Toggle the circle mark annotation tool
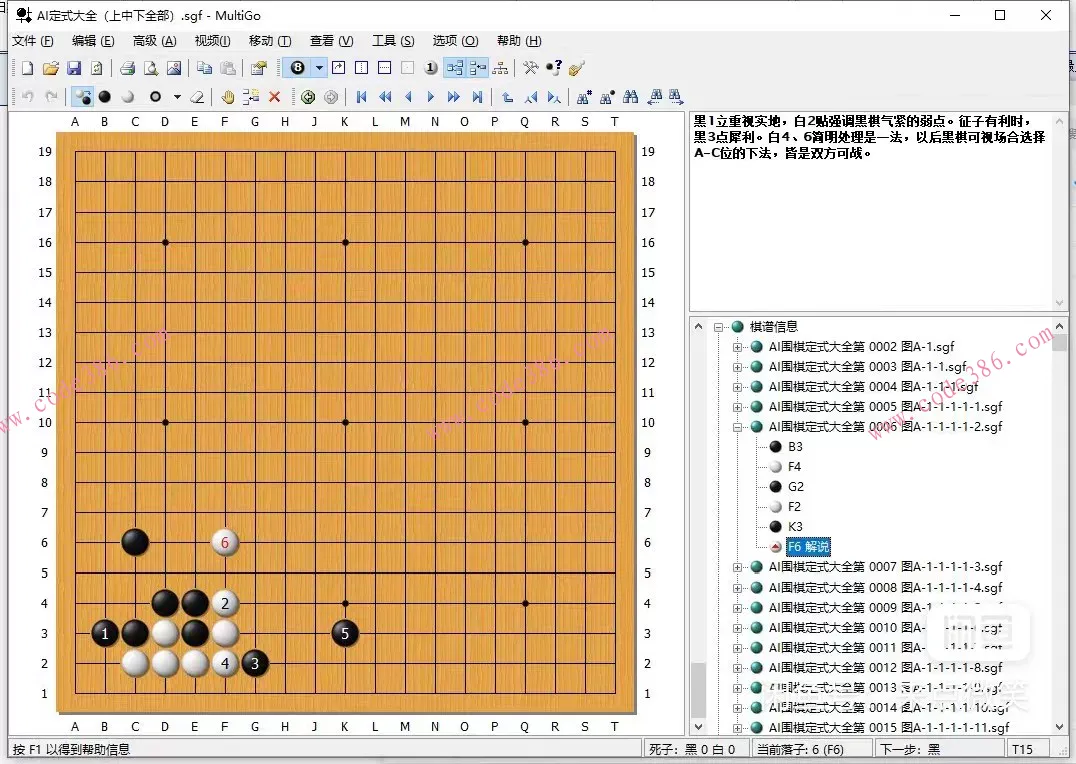 click(x=155, y=97)
